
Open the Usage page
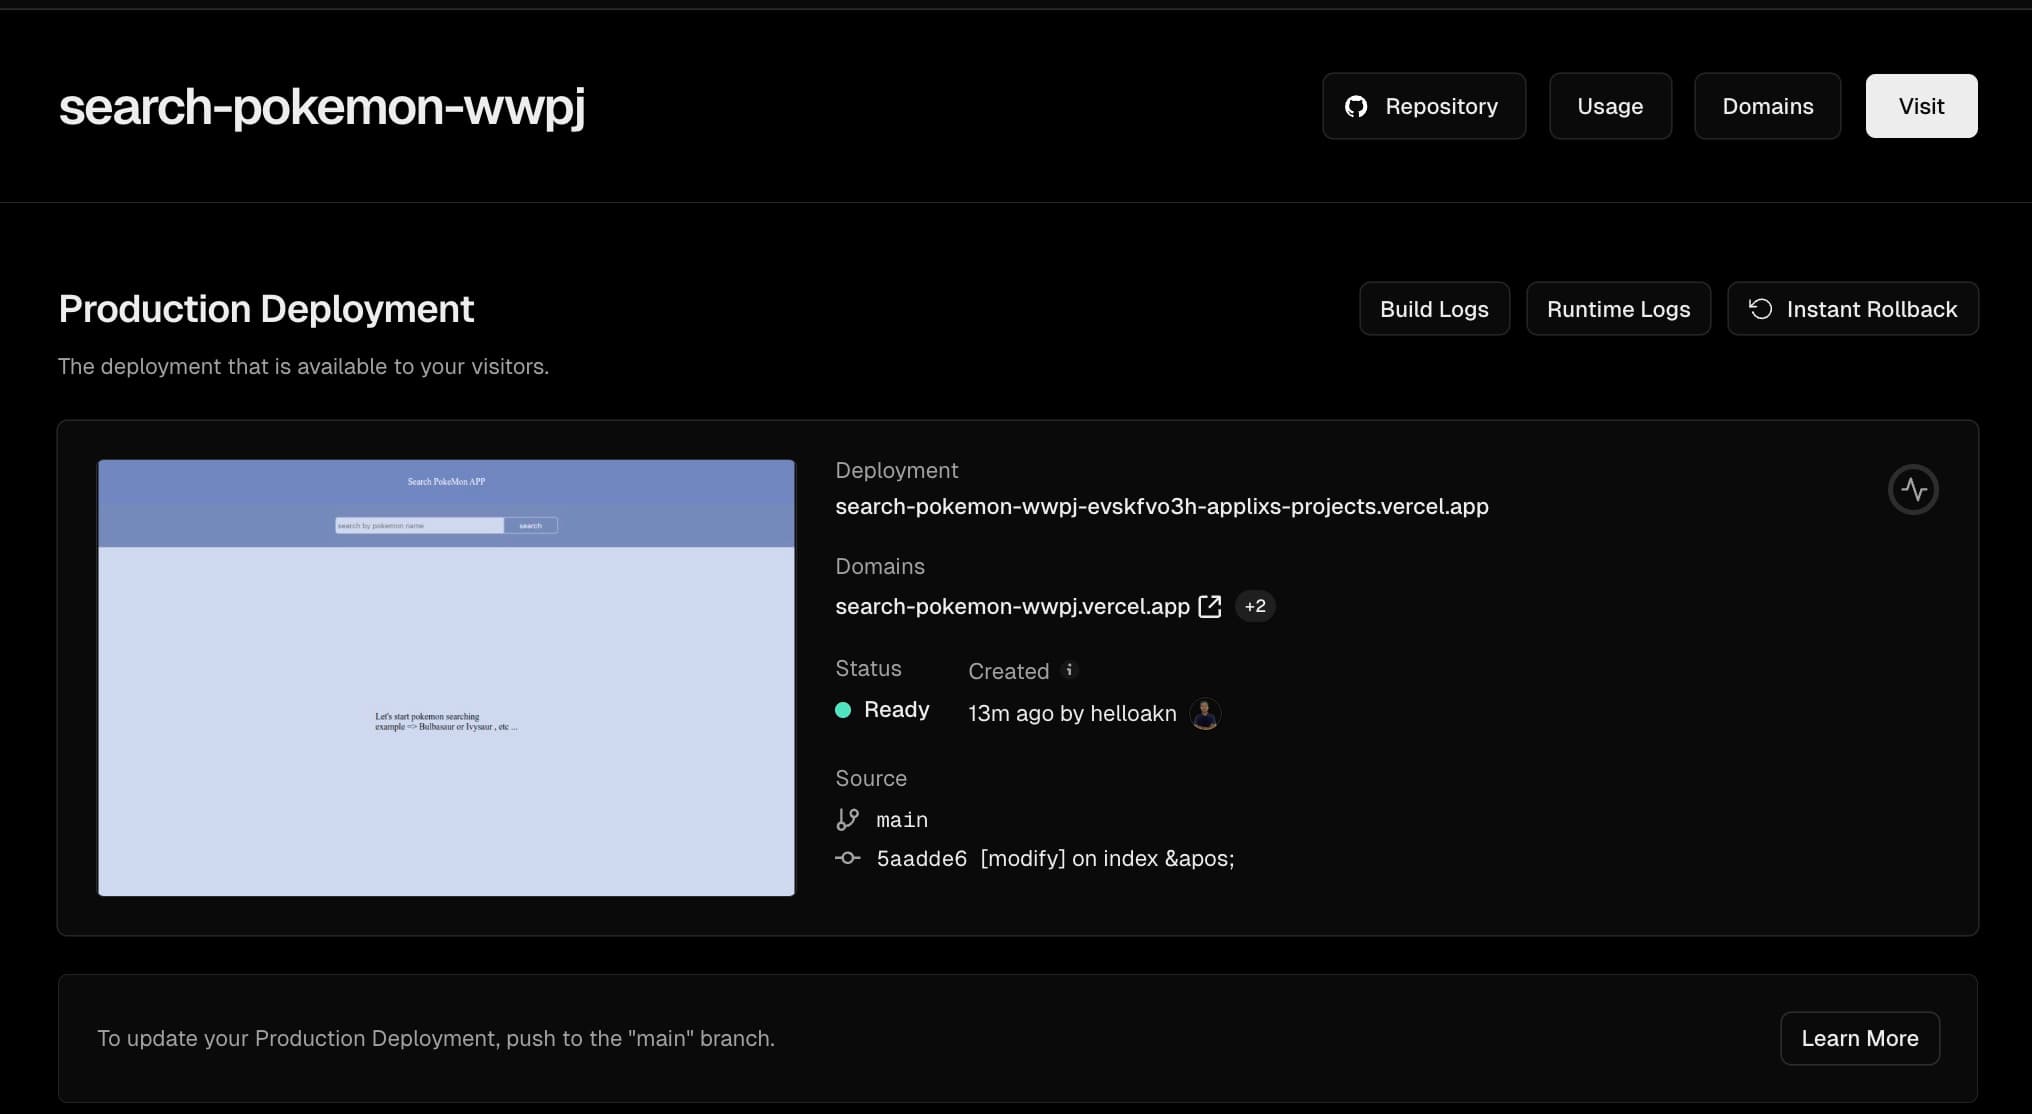click(x=1610, y=106)
